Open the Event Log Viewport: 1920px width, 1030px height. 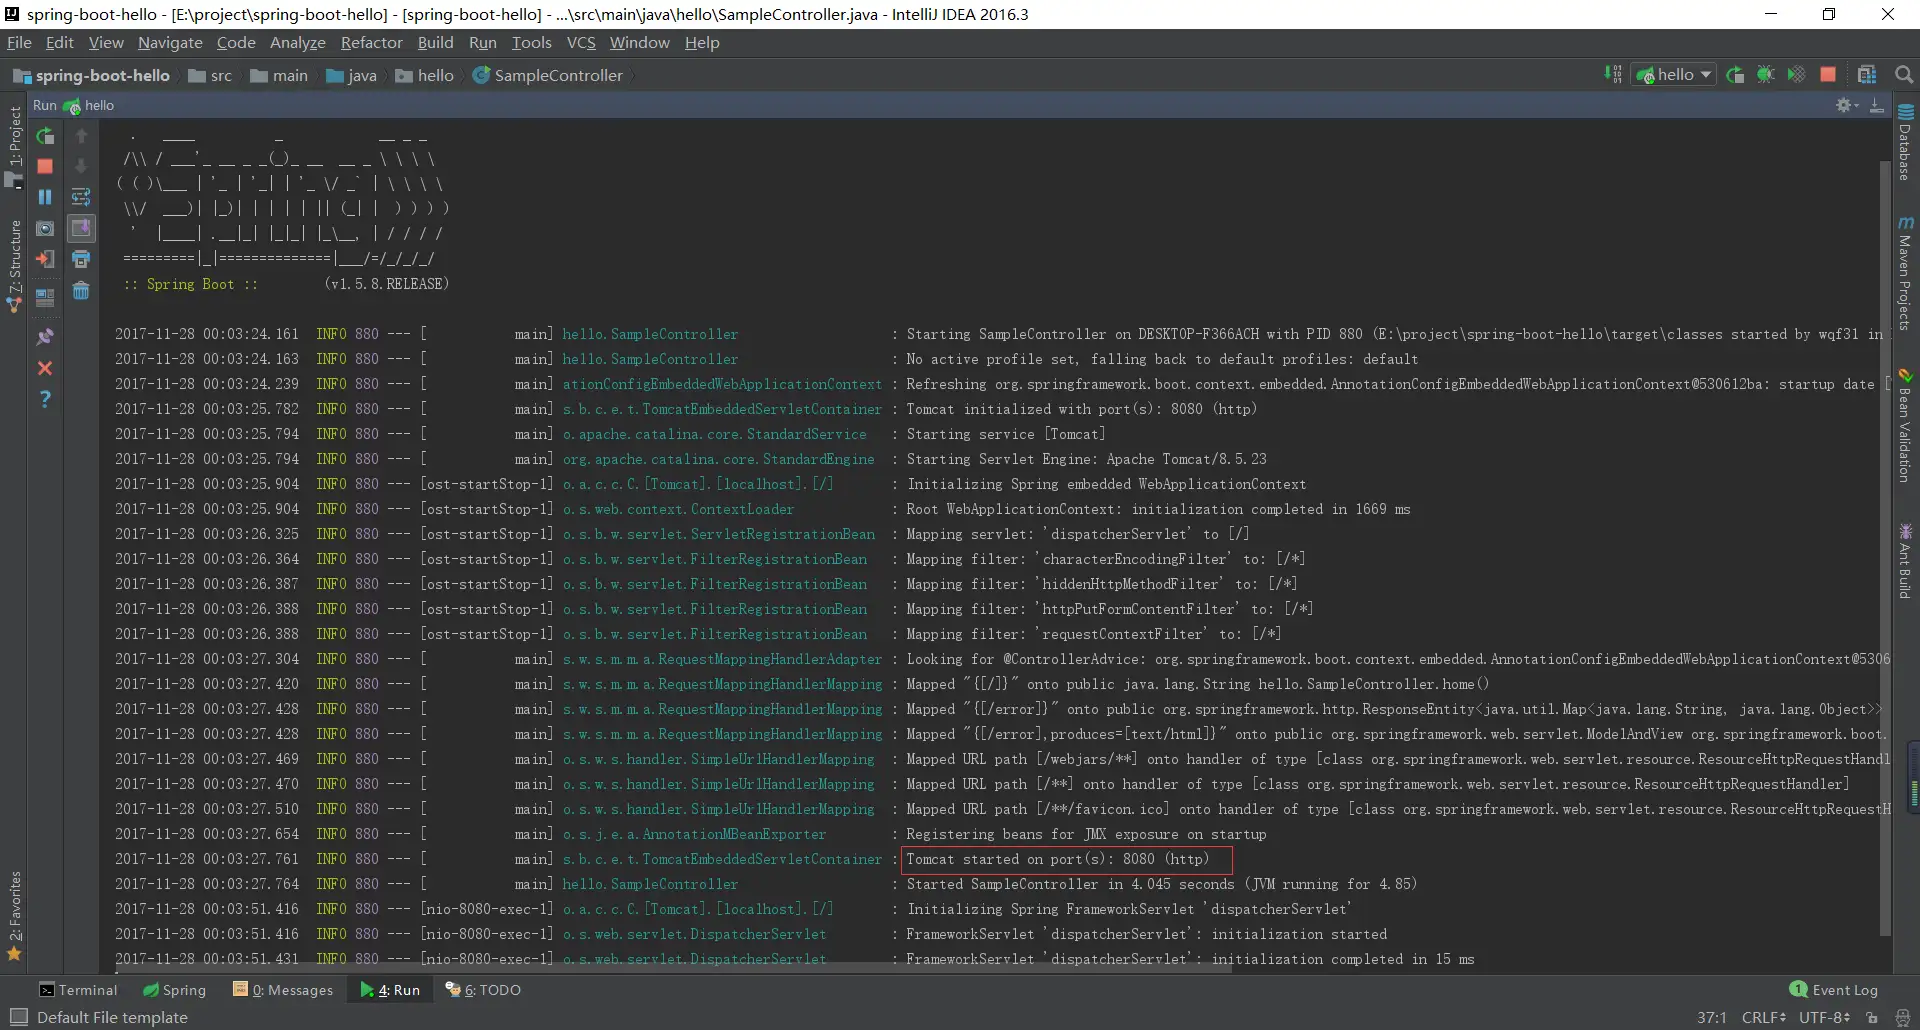1834,990
